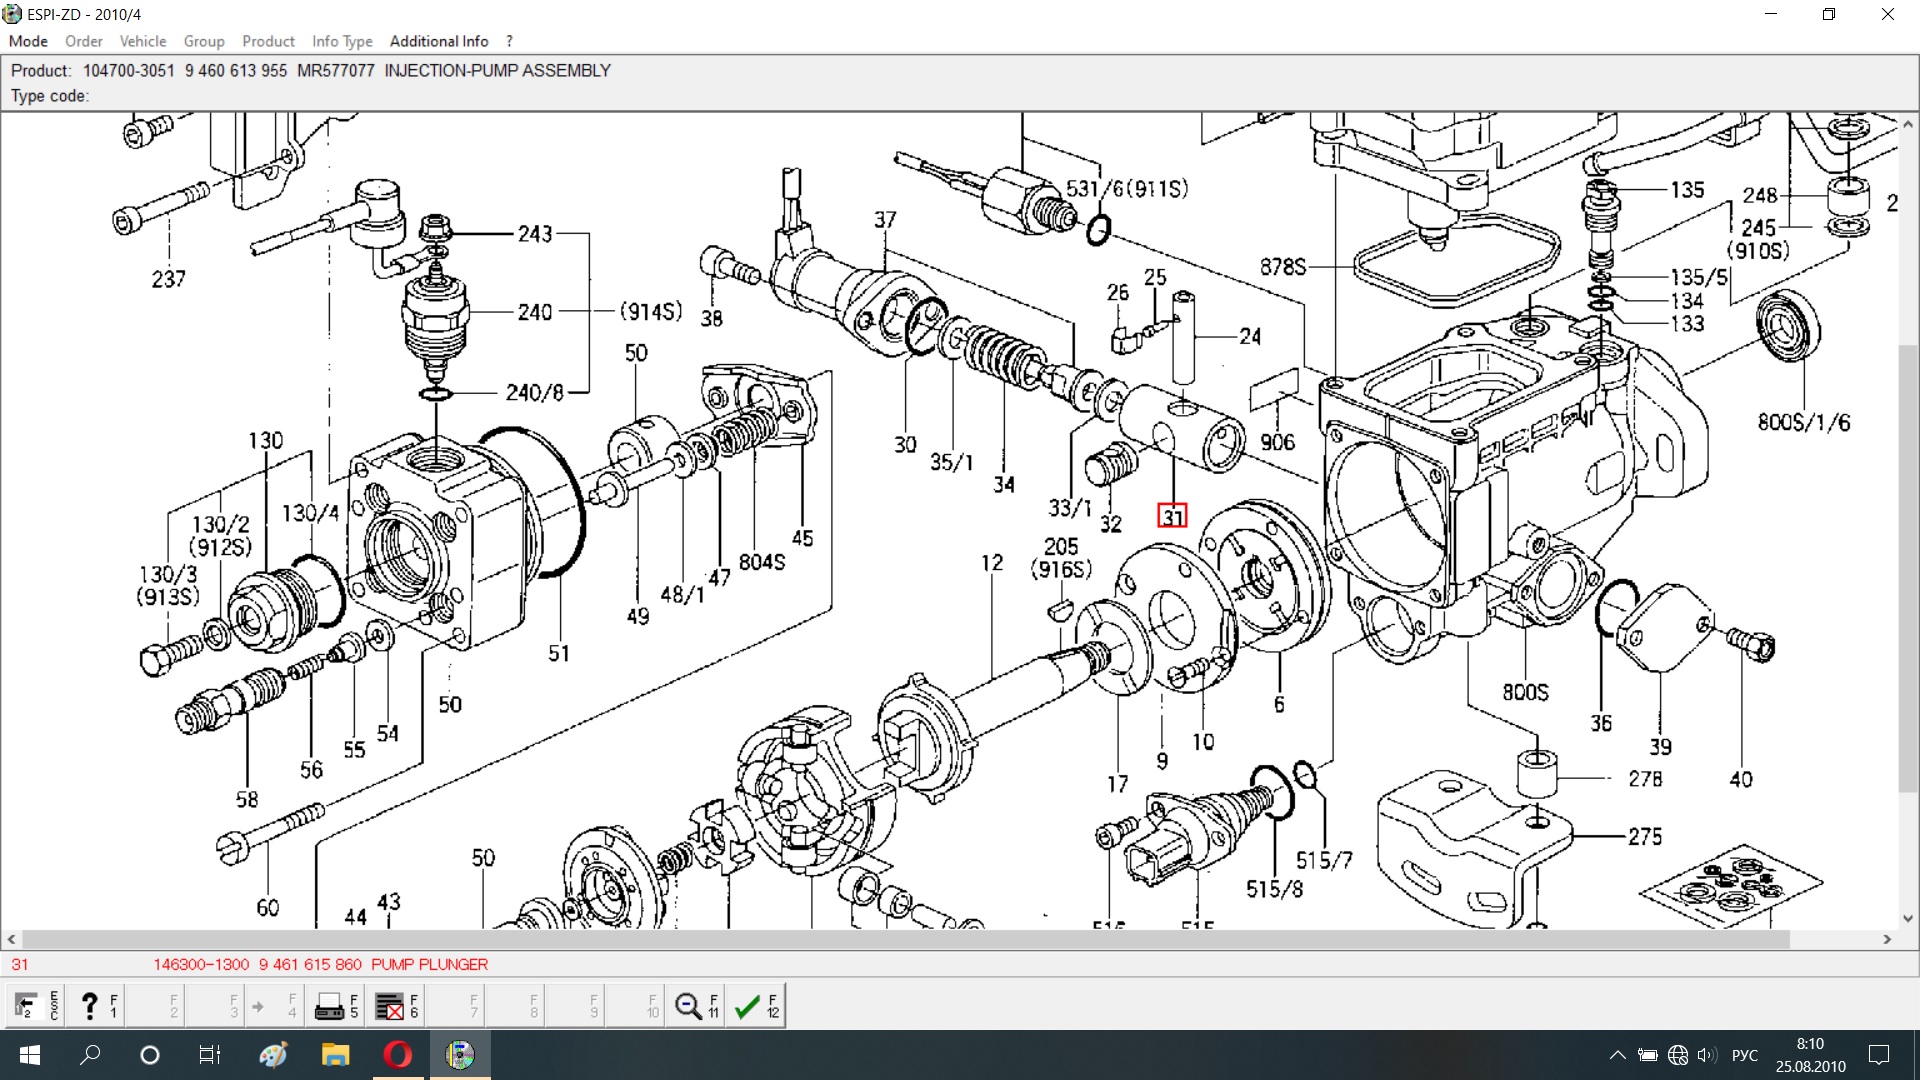Click the F6 list delete icon
Image resolution: width=1920 pixels, height=1080 pixels.
pyautogui.click(x=389, y=1006)
